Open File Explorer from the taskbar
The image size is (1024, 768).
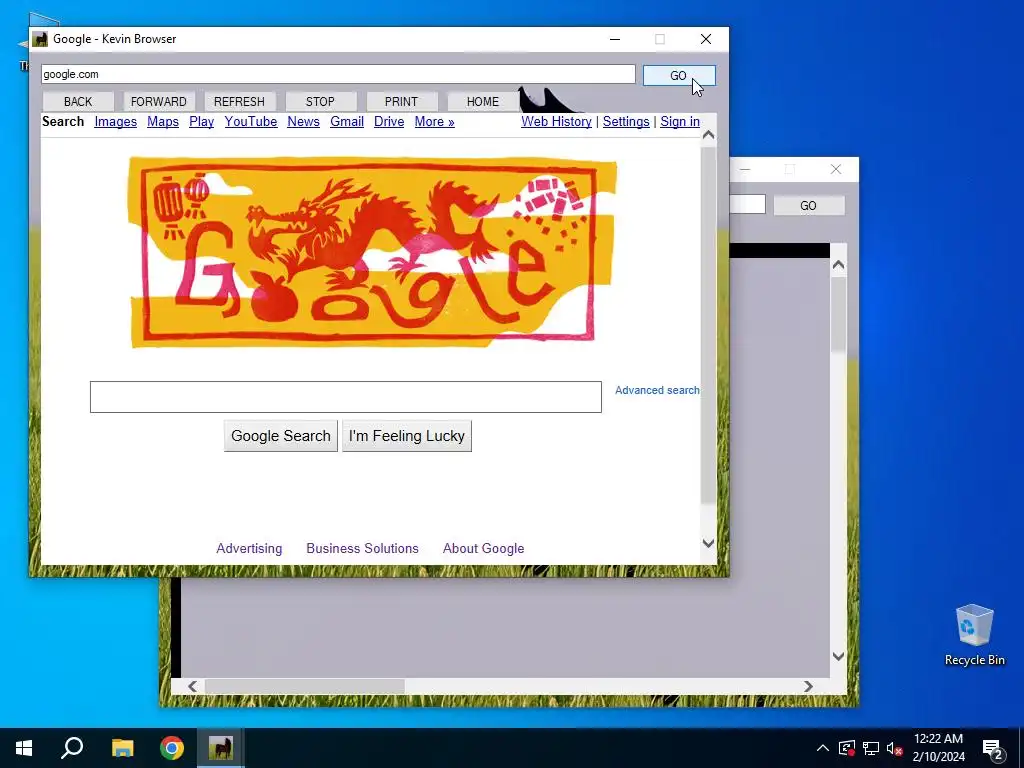coord(122,748)
